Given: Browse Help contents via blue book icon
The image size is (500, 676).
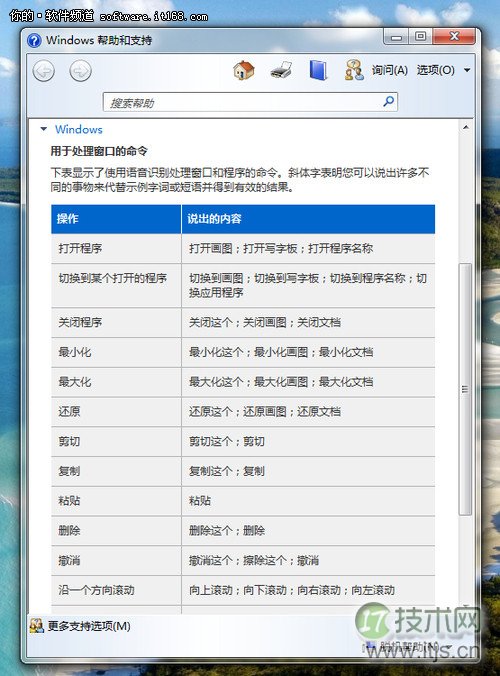Looking at the screenshot, I should coord(318,70).
